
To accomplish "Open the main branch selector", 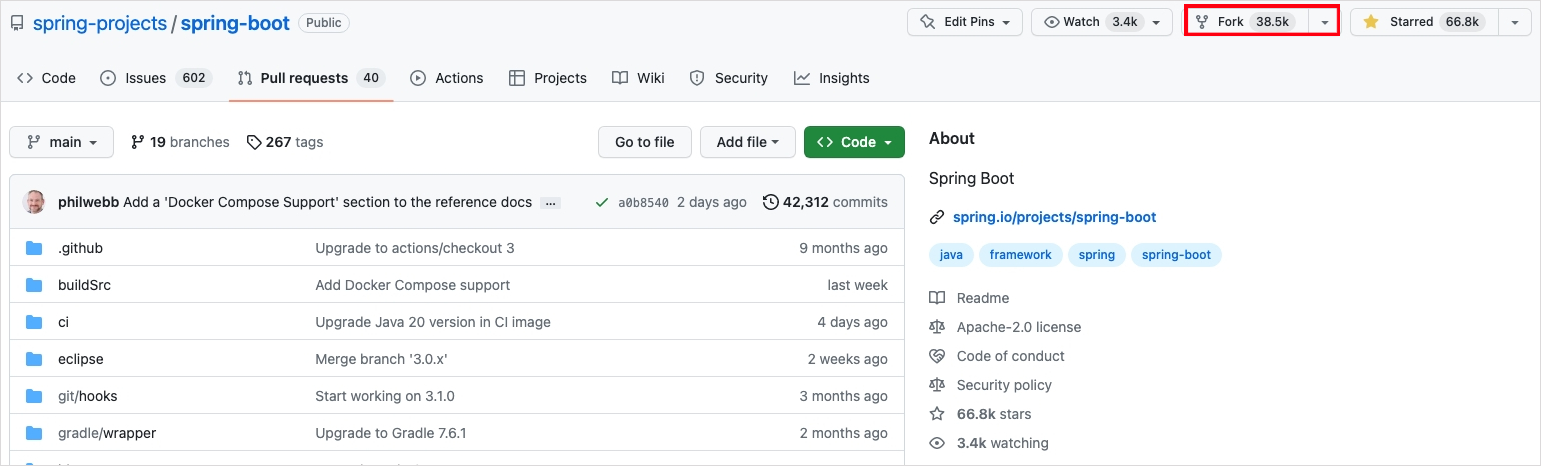I will click(x=62, y=142).
